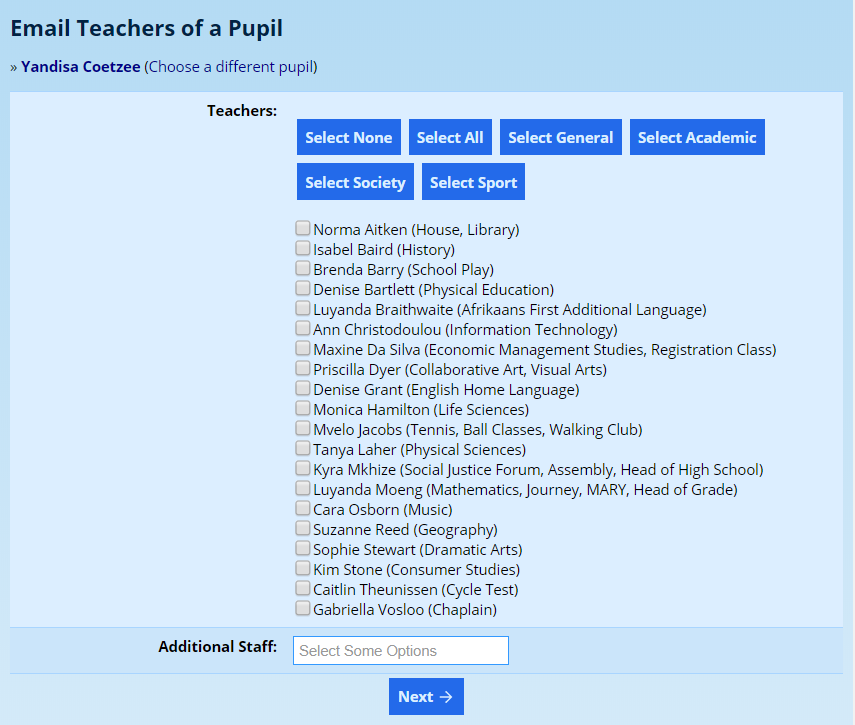The height and width of the screenshot is (725, 855).
Task: Open the Yandisa Coetzee pupil link
Action: click(x=81, y=67)
